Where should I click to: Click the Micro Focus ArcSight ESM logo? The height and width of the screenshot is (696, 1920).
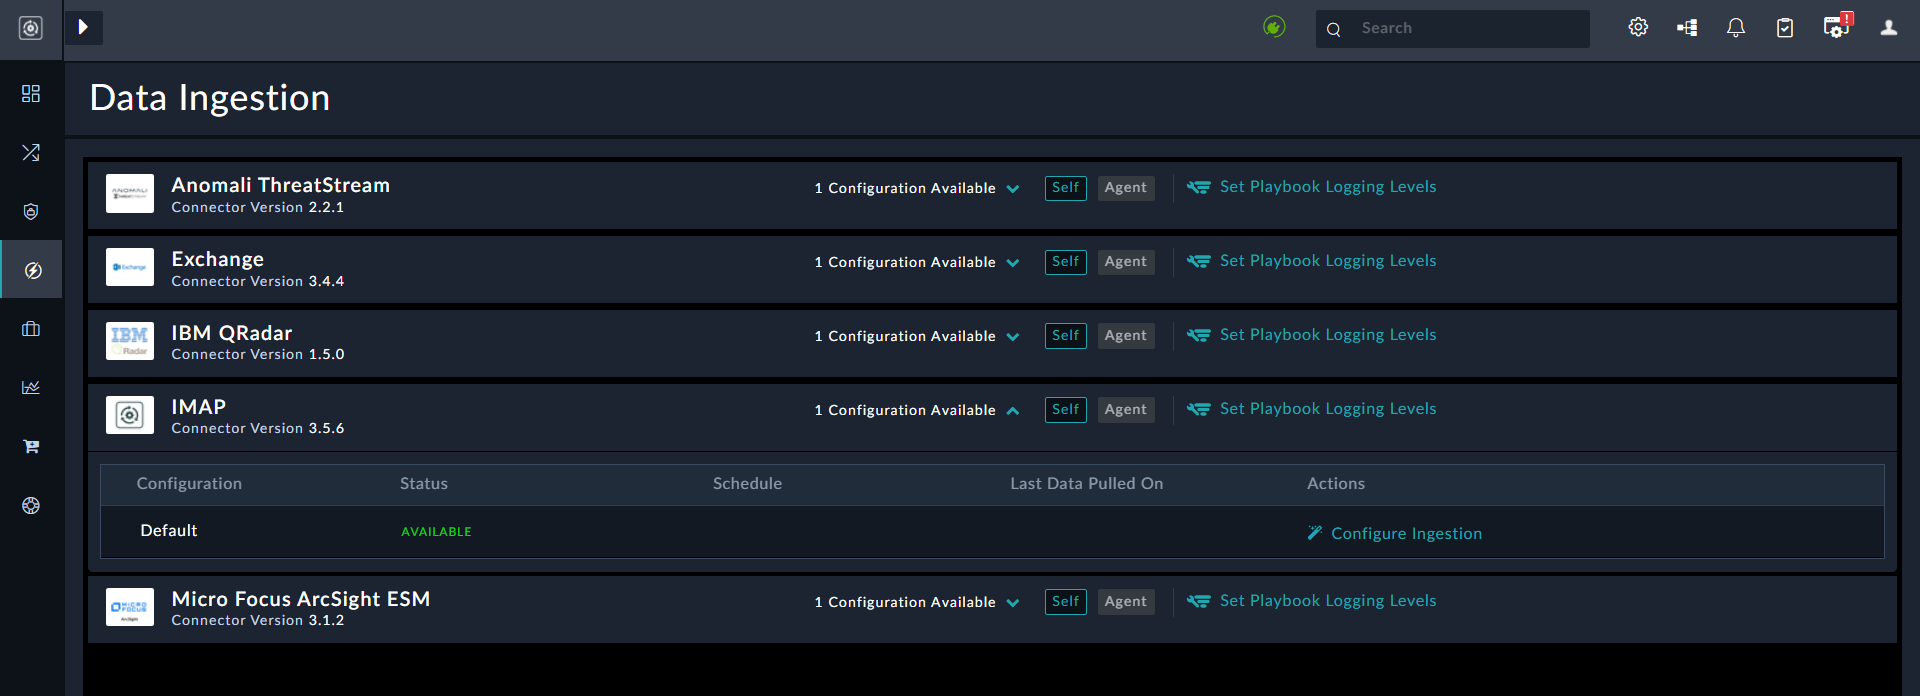130,607
